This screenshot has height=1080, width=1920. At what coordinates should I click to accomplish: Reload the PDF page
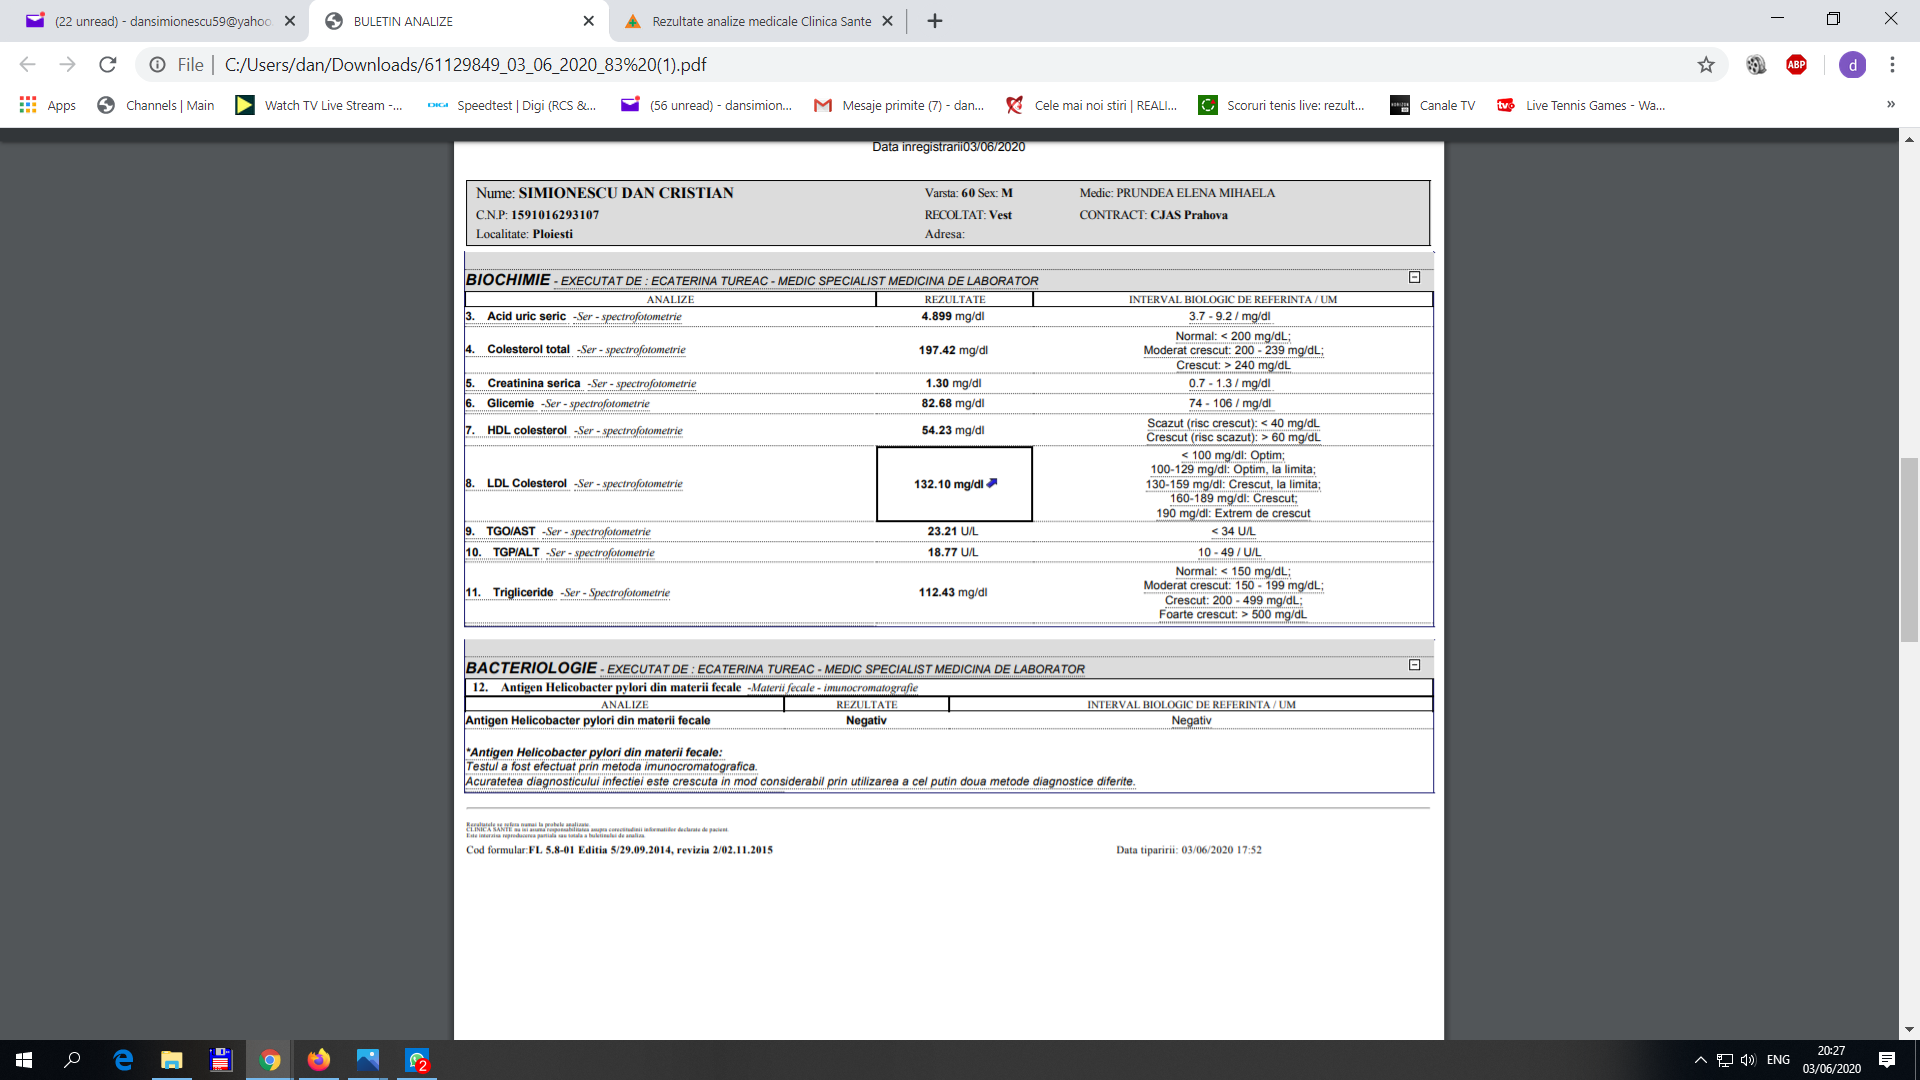click(x=108, y=65)
